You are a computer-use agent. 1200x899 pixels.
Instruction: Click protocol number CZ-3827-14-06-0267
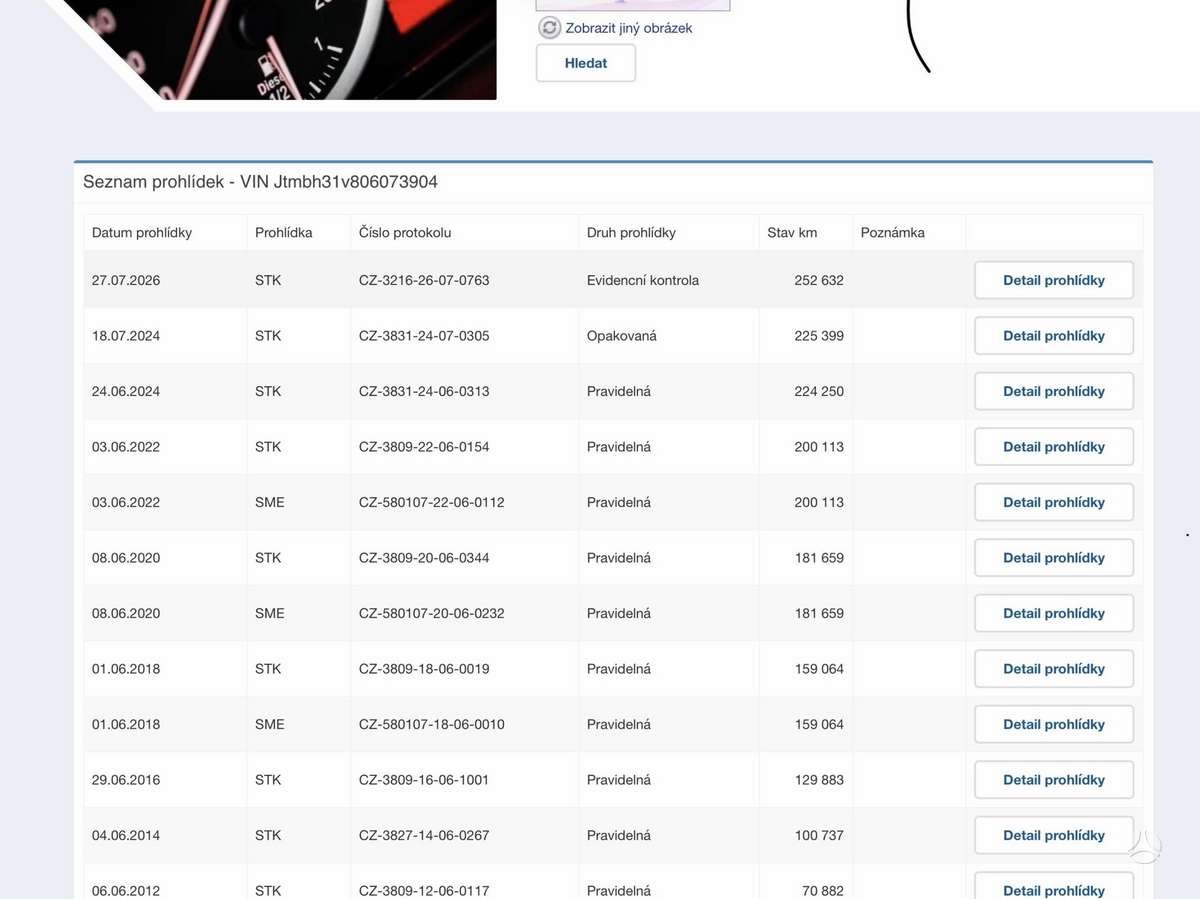[x=424, y=835]
